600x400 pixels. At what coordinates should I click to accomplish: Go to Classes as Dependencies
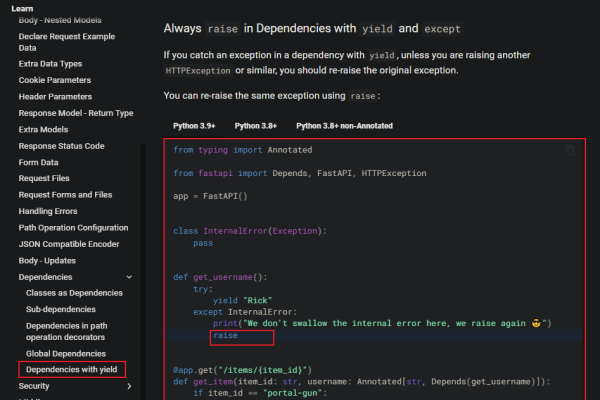point(74,293)
